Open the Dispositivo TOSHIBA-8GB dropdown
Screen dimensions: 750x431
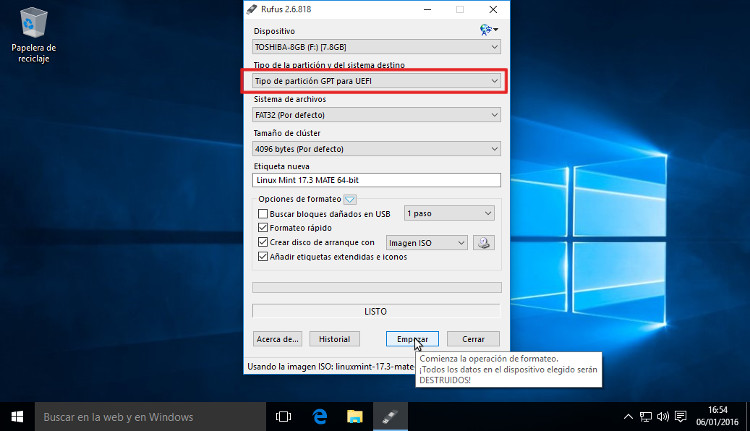[376, 47]
